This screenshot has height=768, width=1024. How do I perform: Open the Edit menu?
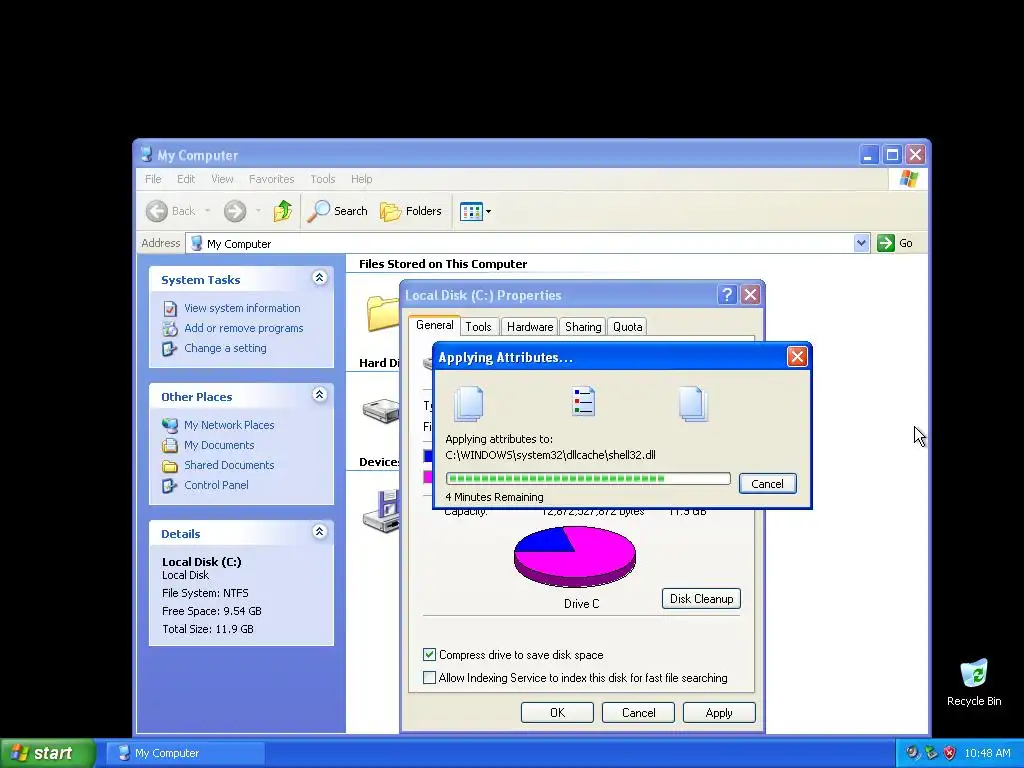click(x=186, y=179)
